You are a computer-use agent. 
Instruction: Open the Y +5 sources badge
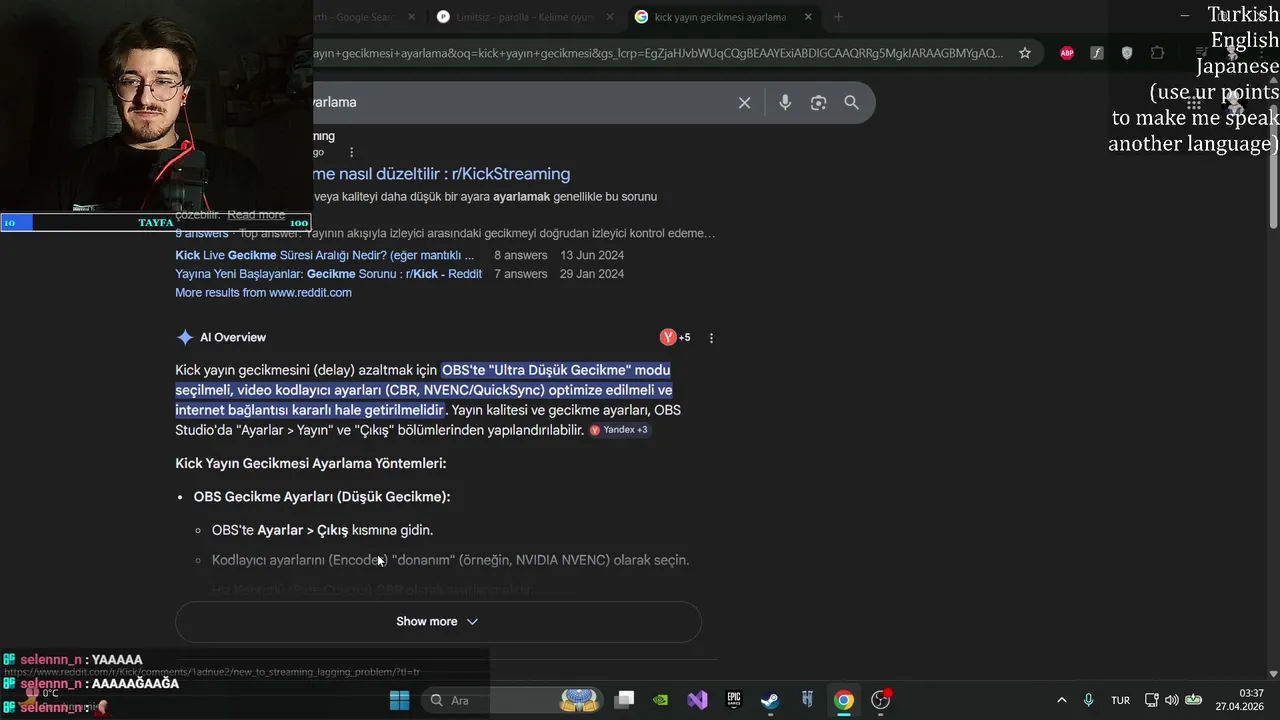point(675,337)
